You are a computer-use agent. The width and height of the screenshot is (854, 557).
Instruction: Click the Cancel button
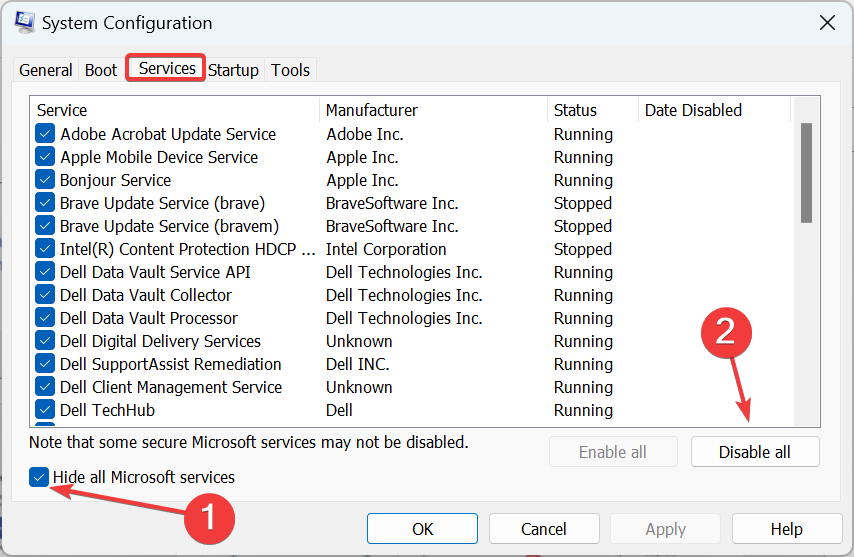click(x=544, y=529)
